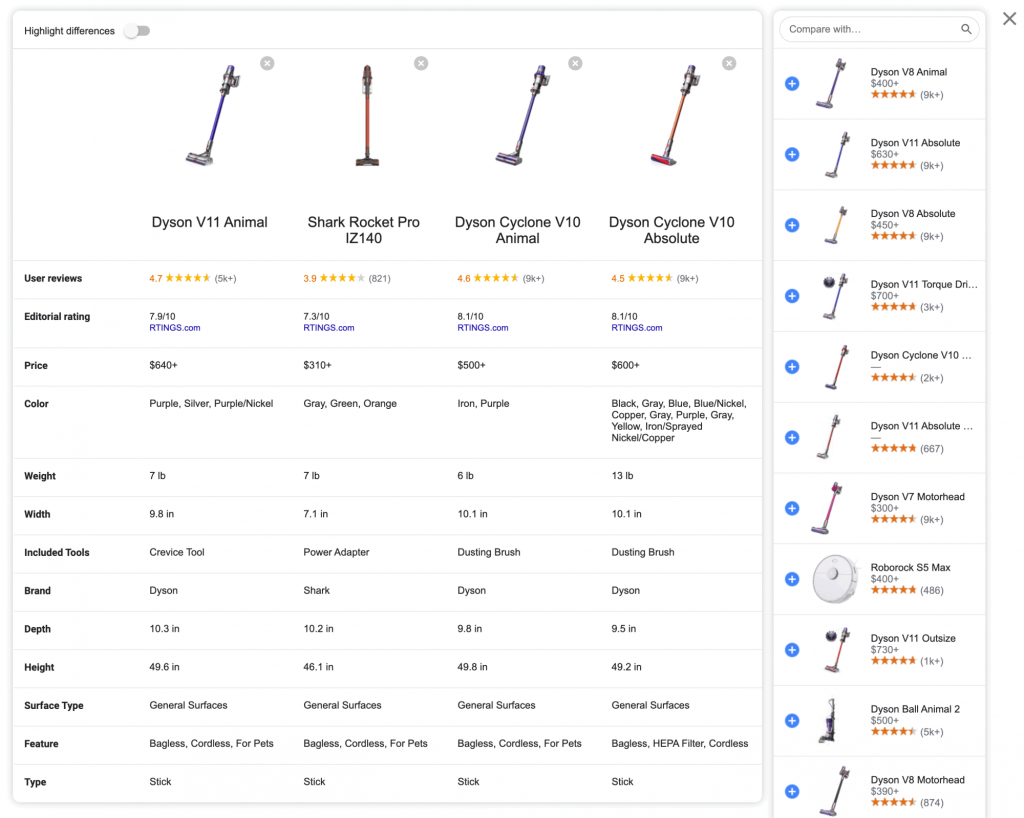Click the Dyson Ball Animal 2 thumbnail
1024x818 pixels.
(828, 721)
